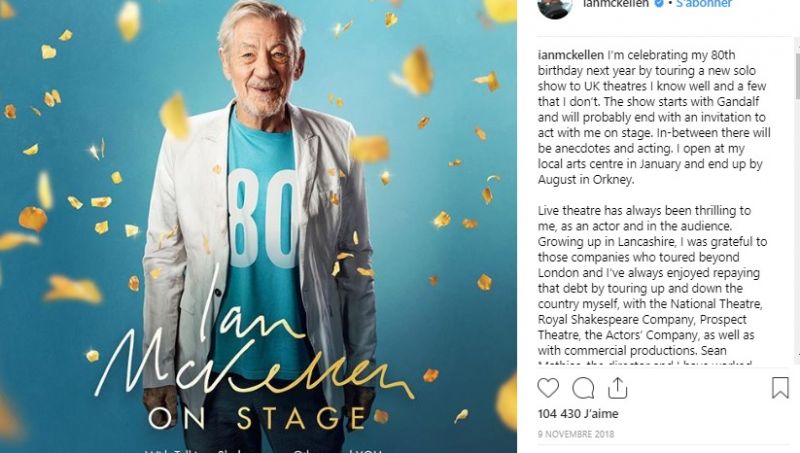Share the post using the upload arrow icon
This screenshot has height=453, width=800.
tap(617, 388)
